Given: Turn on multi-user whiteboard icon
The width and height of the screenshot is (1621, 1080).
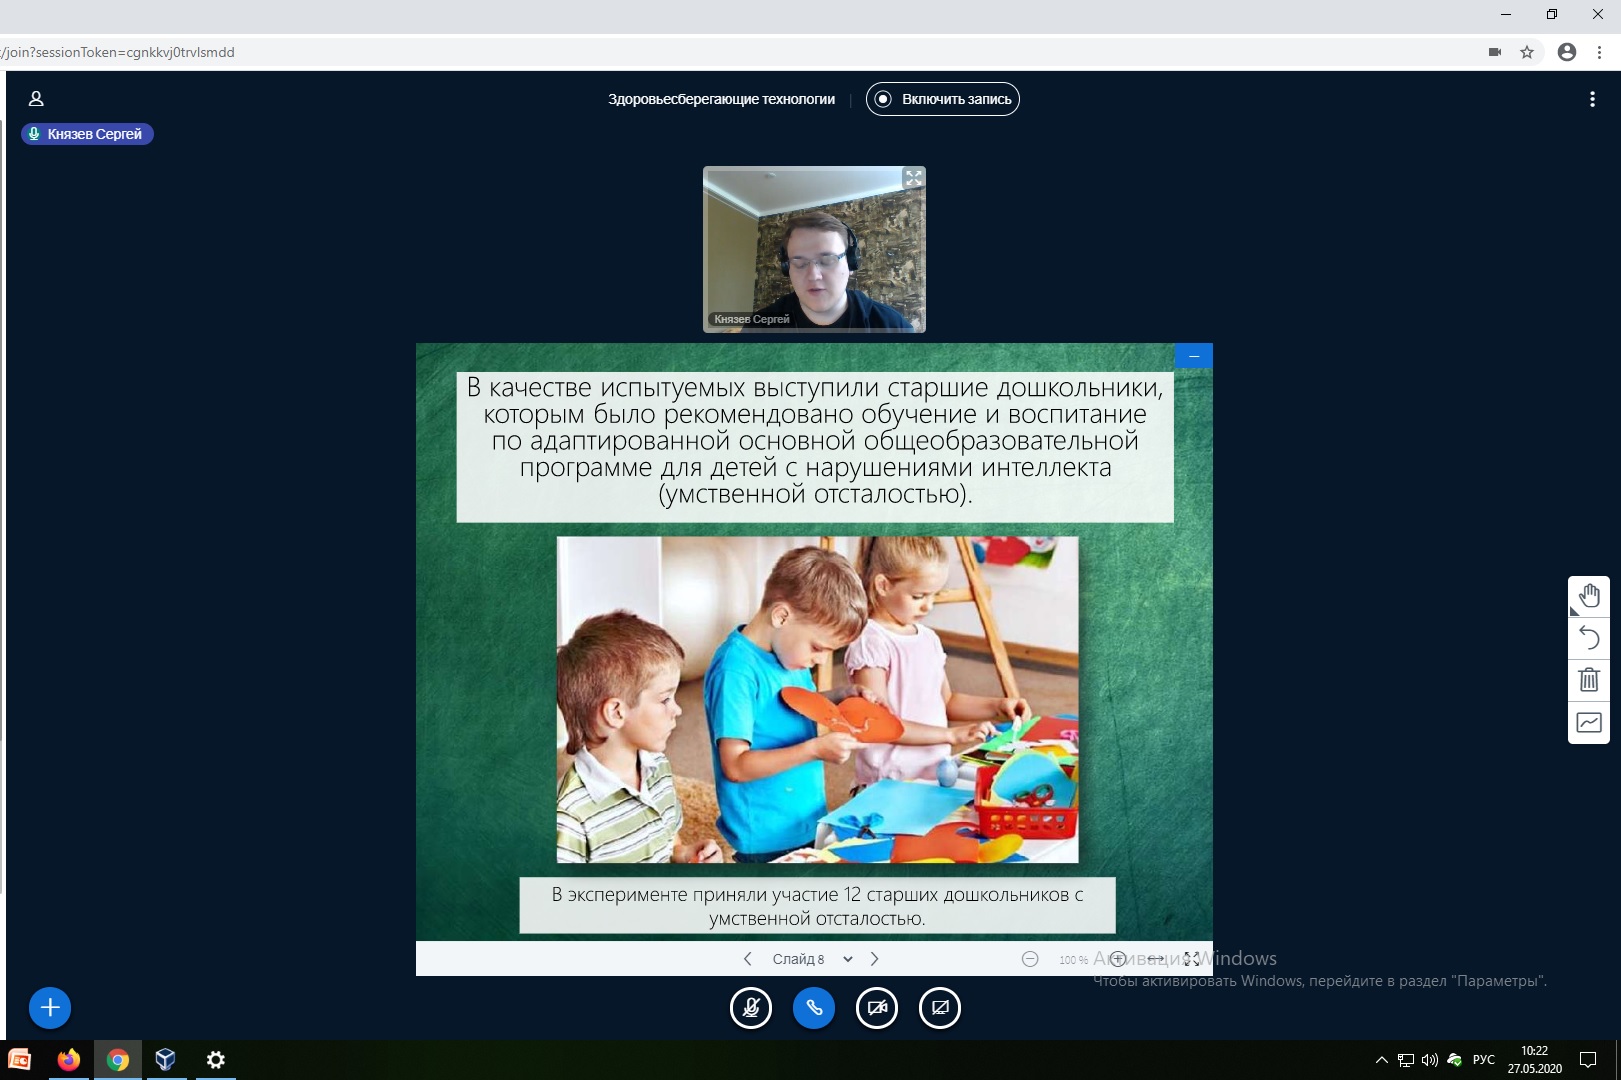Looking at the screenshot, I should point(1588,722).
